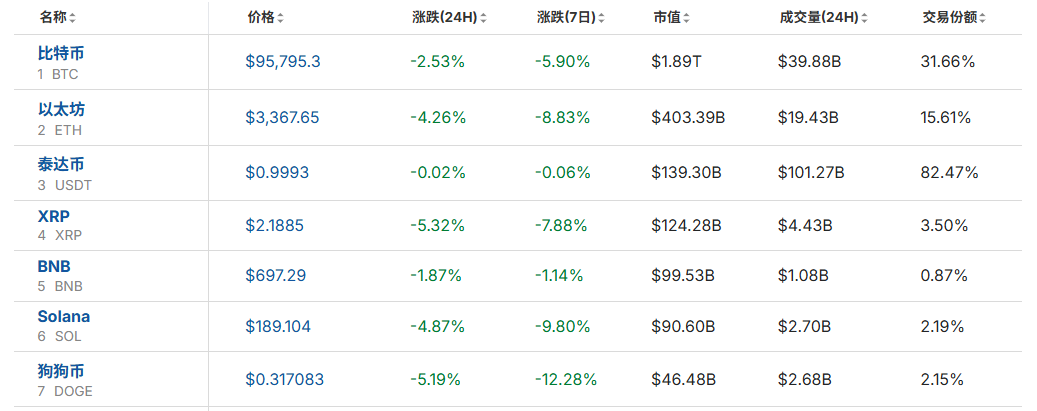Open the BNB coin name link

(x=54, y=266)
